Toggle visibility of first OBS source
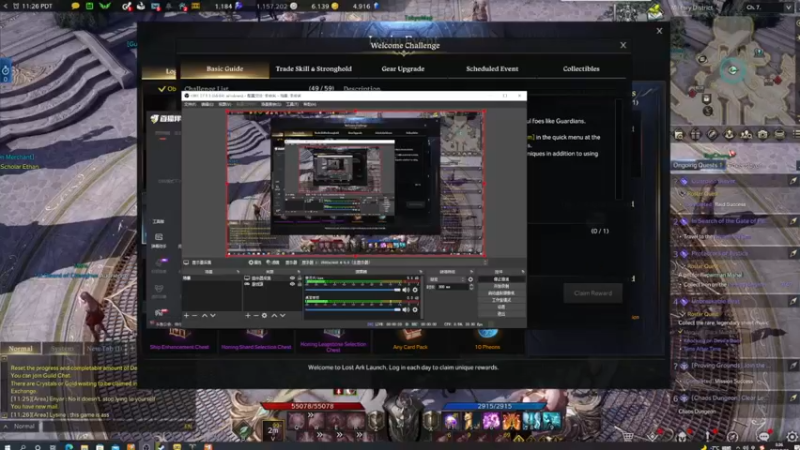Screen dimensions: 800x450 click(x=292, y=279)
